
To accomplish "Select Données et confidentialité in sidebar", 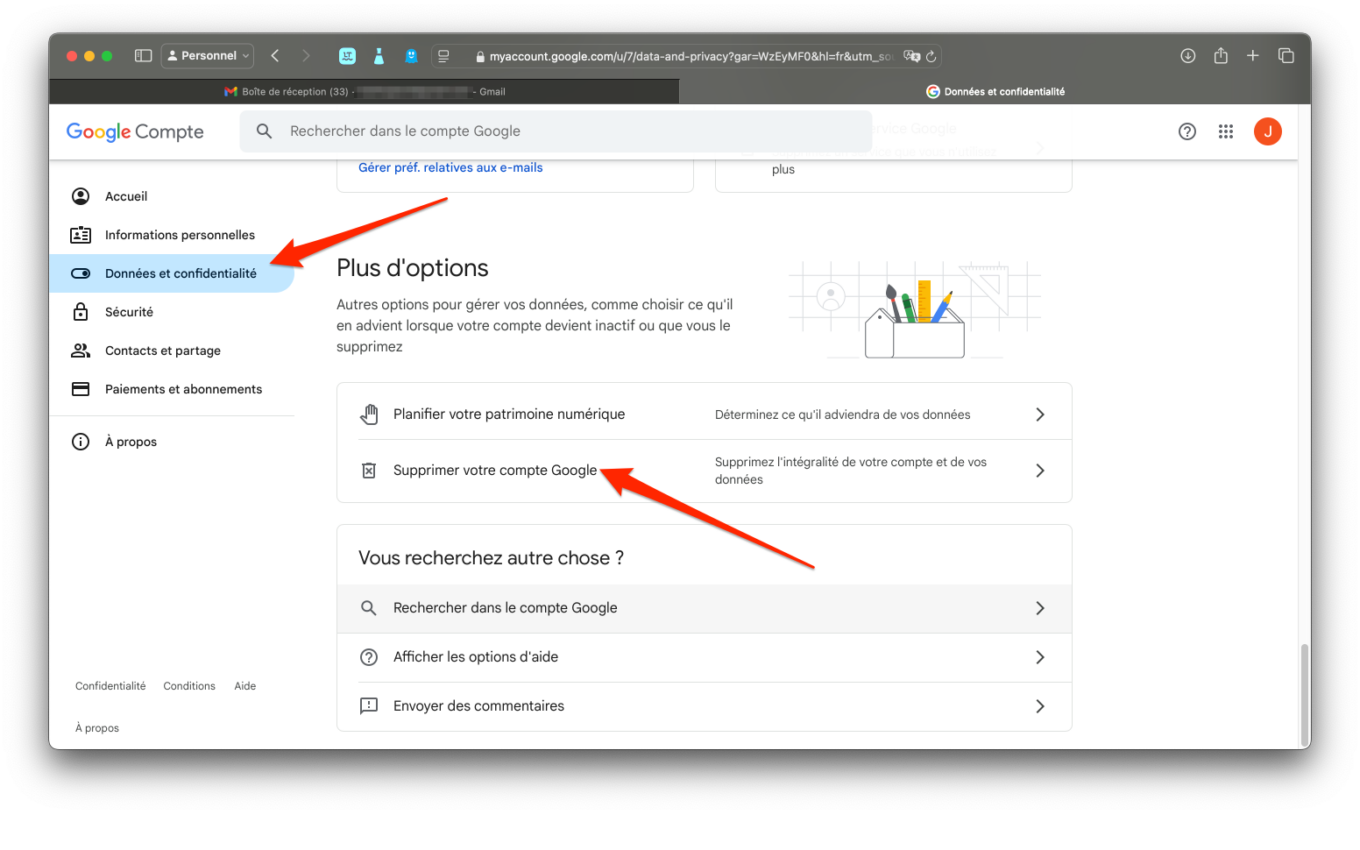I will pyautogui.click(x=172, y=274).
